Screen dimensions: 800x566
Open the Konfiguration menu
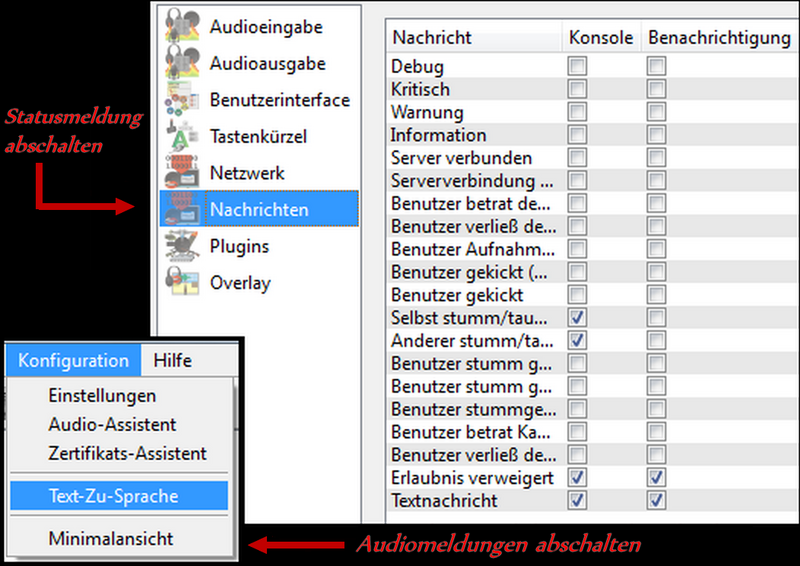click(x=73, y=360)
